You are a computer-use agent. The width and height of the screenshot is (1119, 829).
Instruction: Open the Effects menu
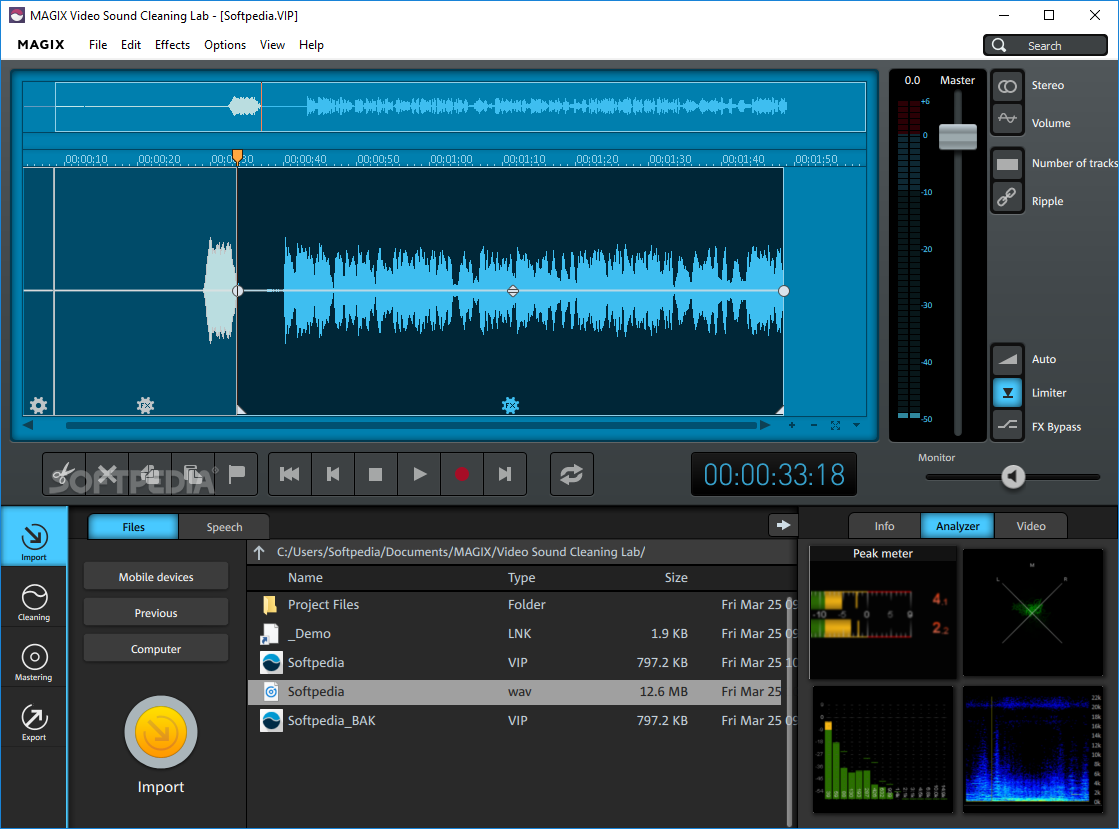pos(172,45)
